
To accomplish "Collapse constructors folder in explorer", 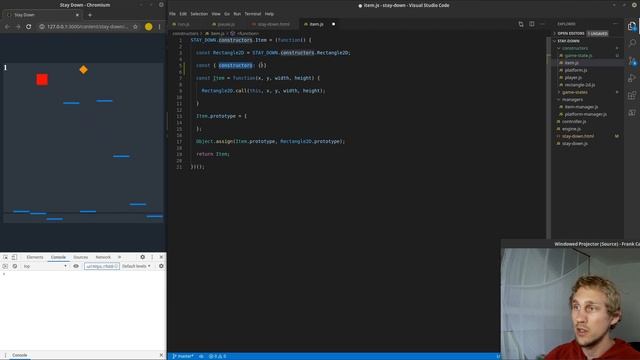I will pyautogui.click(x=575, y=48).
